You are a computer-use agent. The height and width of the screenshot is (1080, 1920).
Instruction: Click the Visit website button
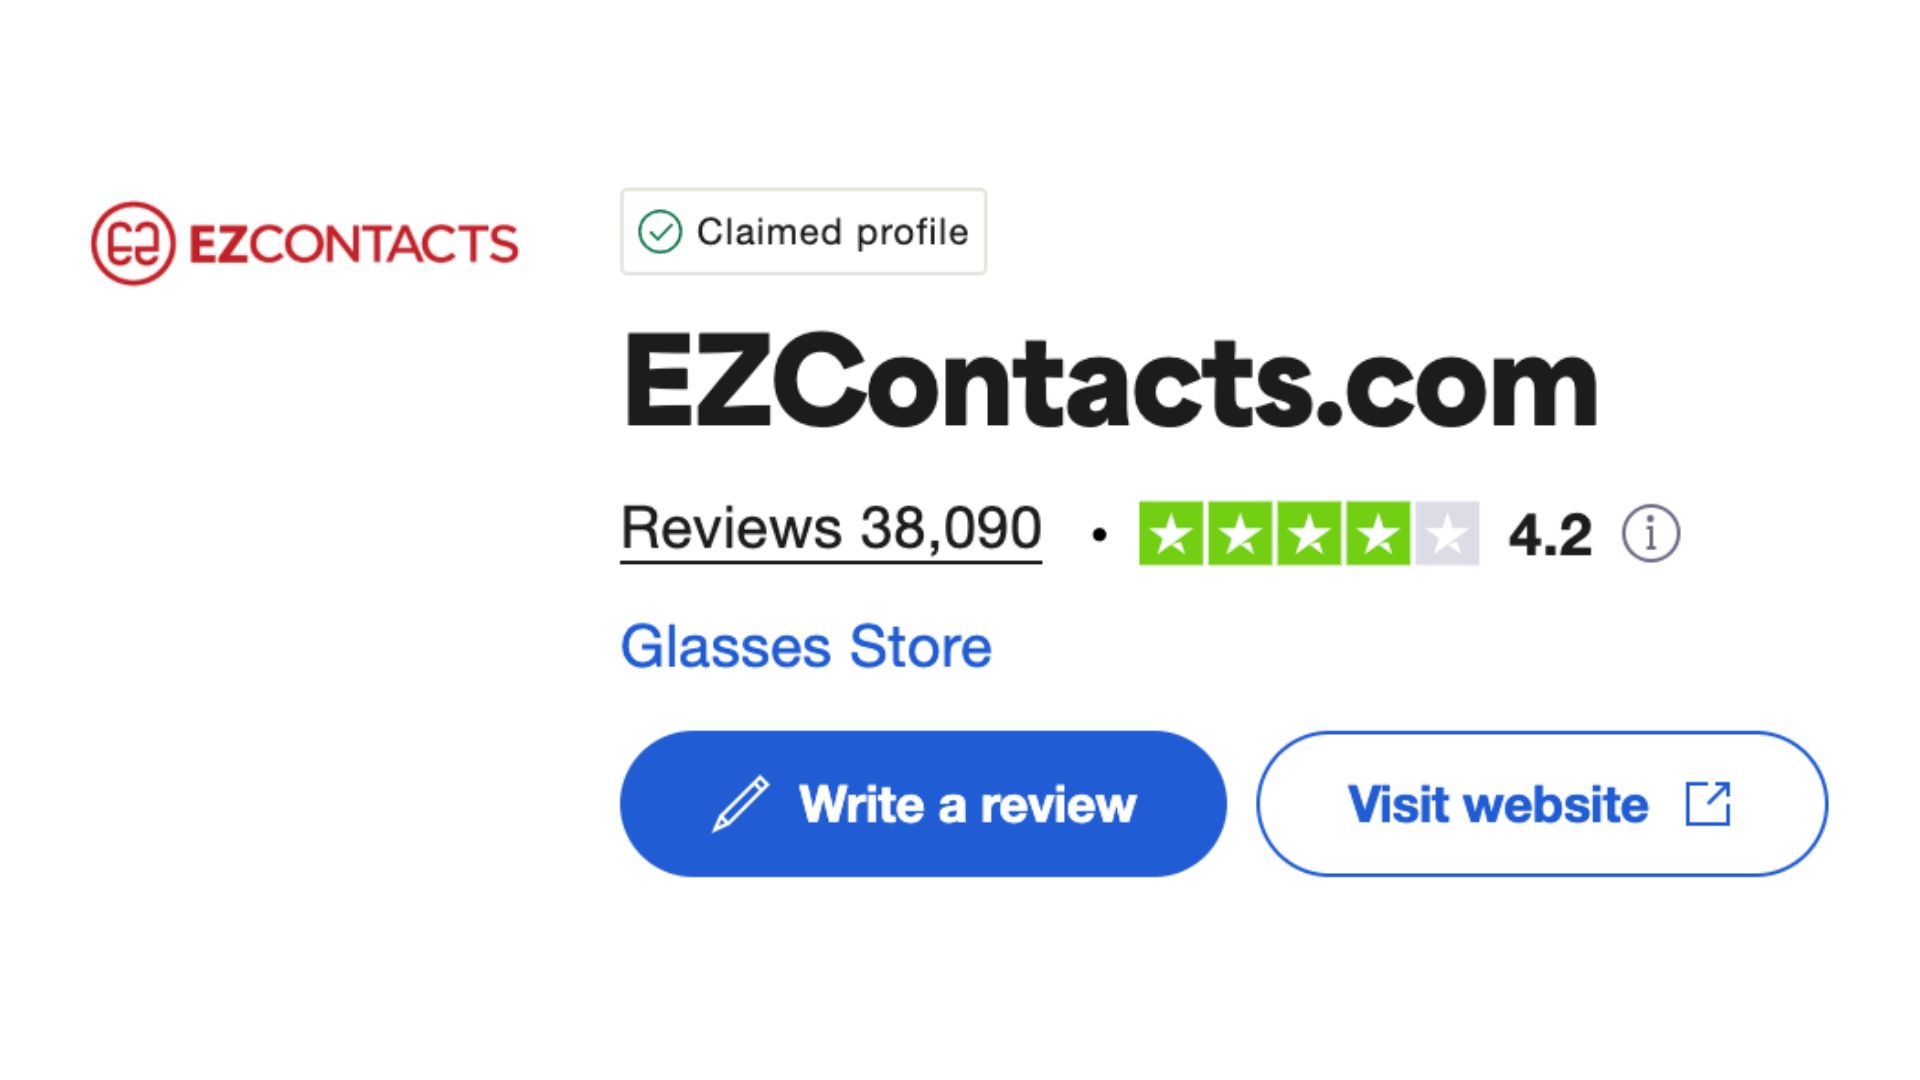[1543, 803]
